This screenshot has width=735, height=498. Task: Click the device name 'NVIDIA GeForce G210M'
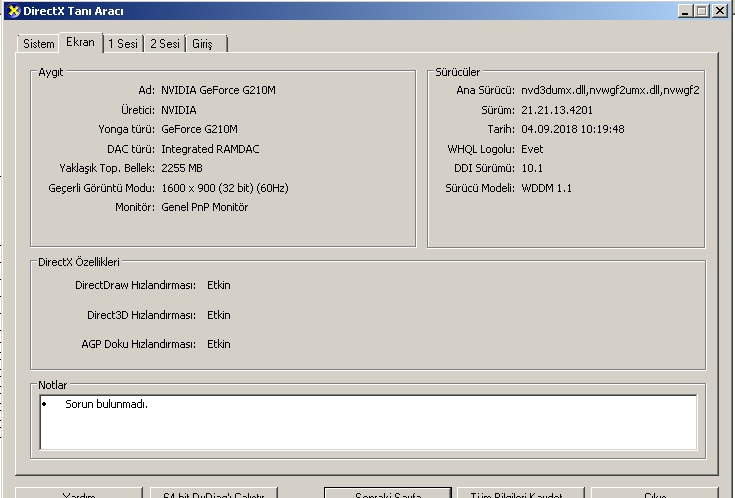coord(218,90)
